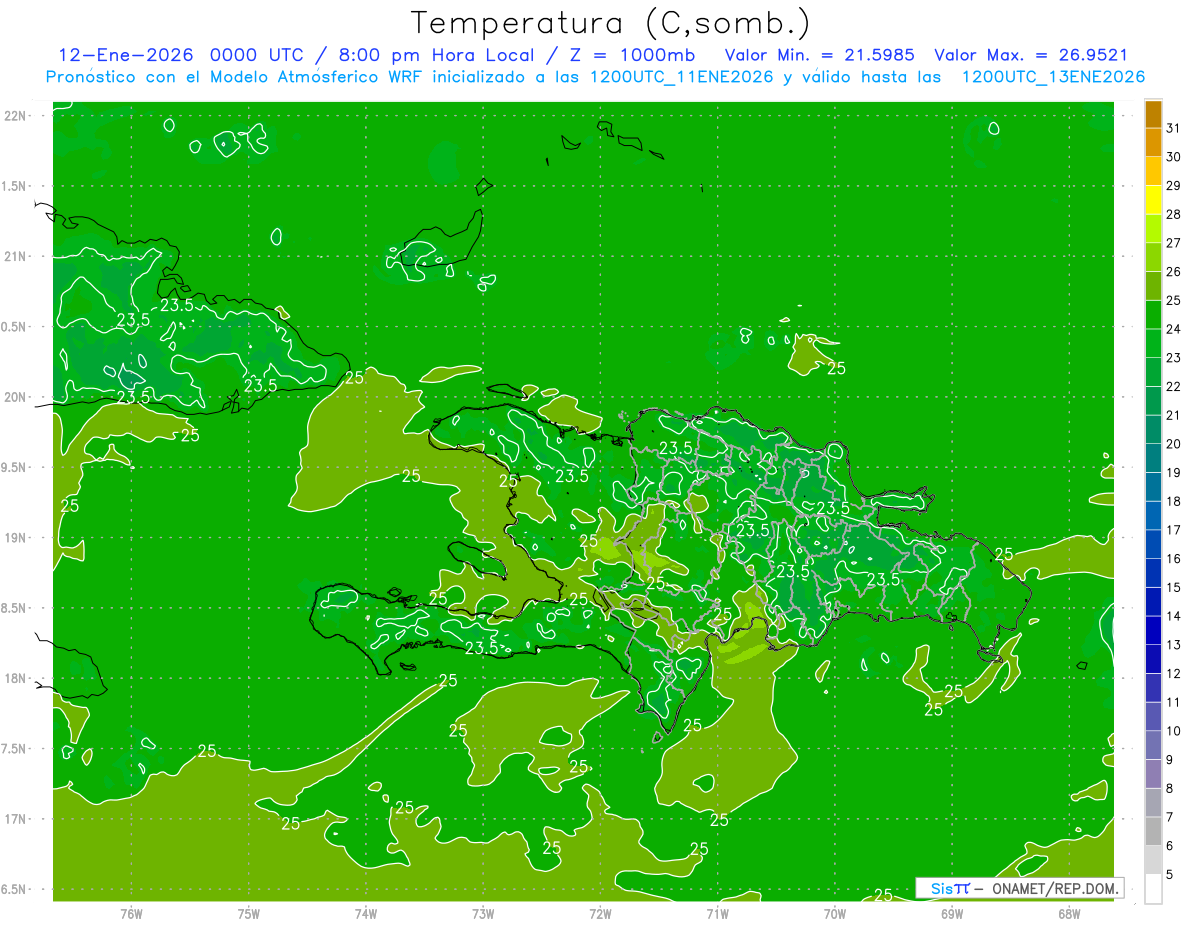Click the "73W" longitude label
This screenshot has width=1200, height=927.
[x=483, y=914]
